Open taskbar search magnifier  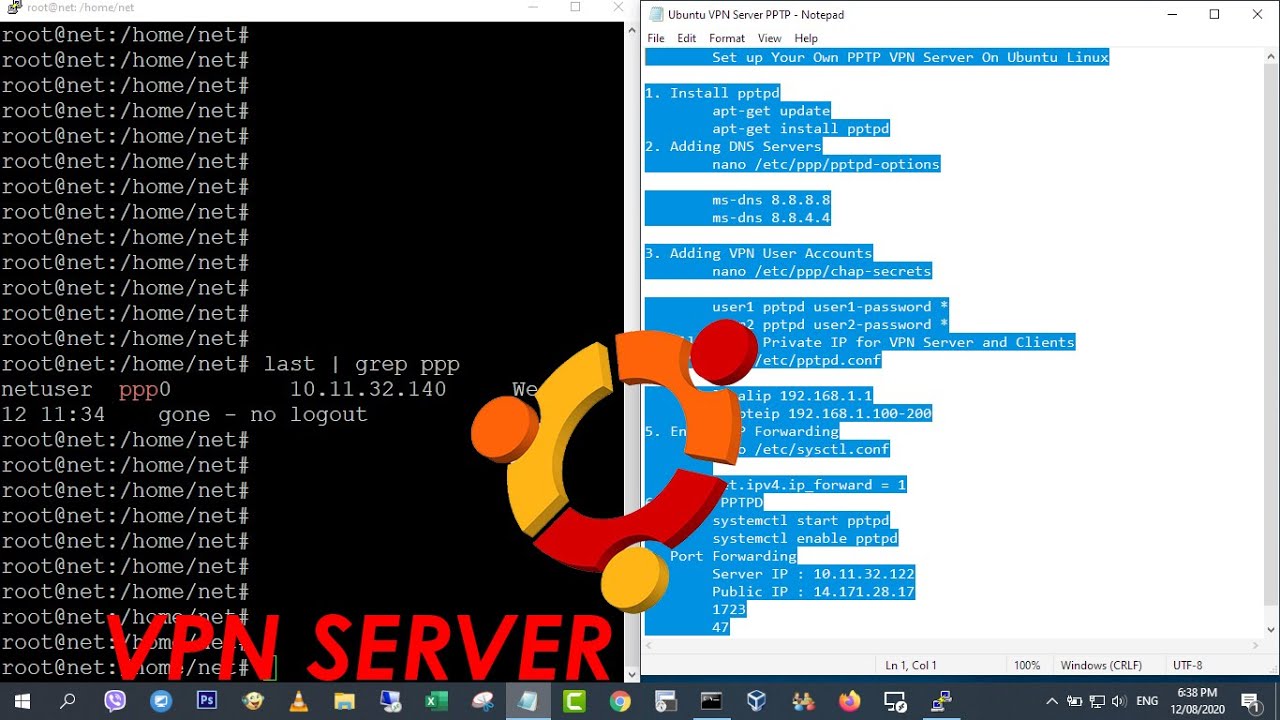pyautogui.click(x=68, y=701)
